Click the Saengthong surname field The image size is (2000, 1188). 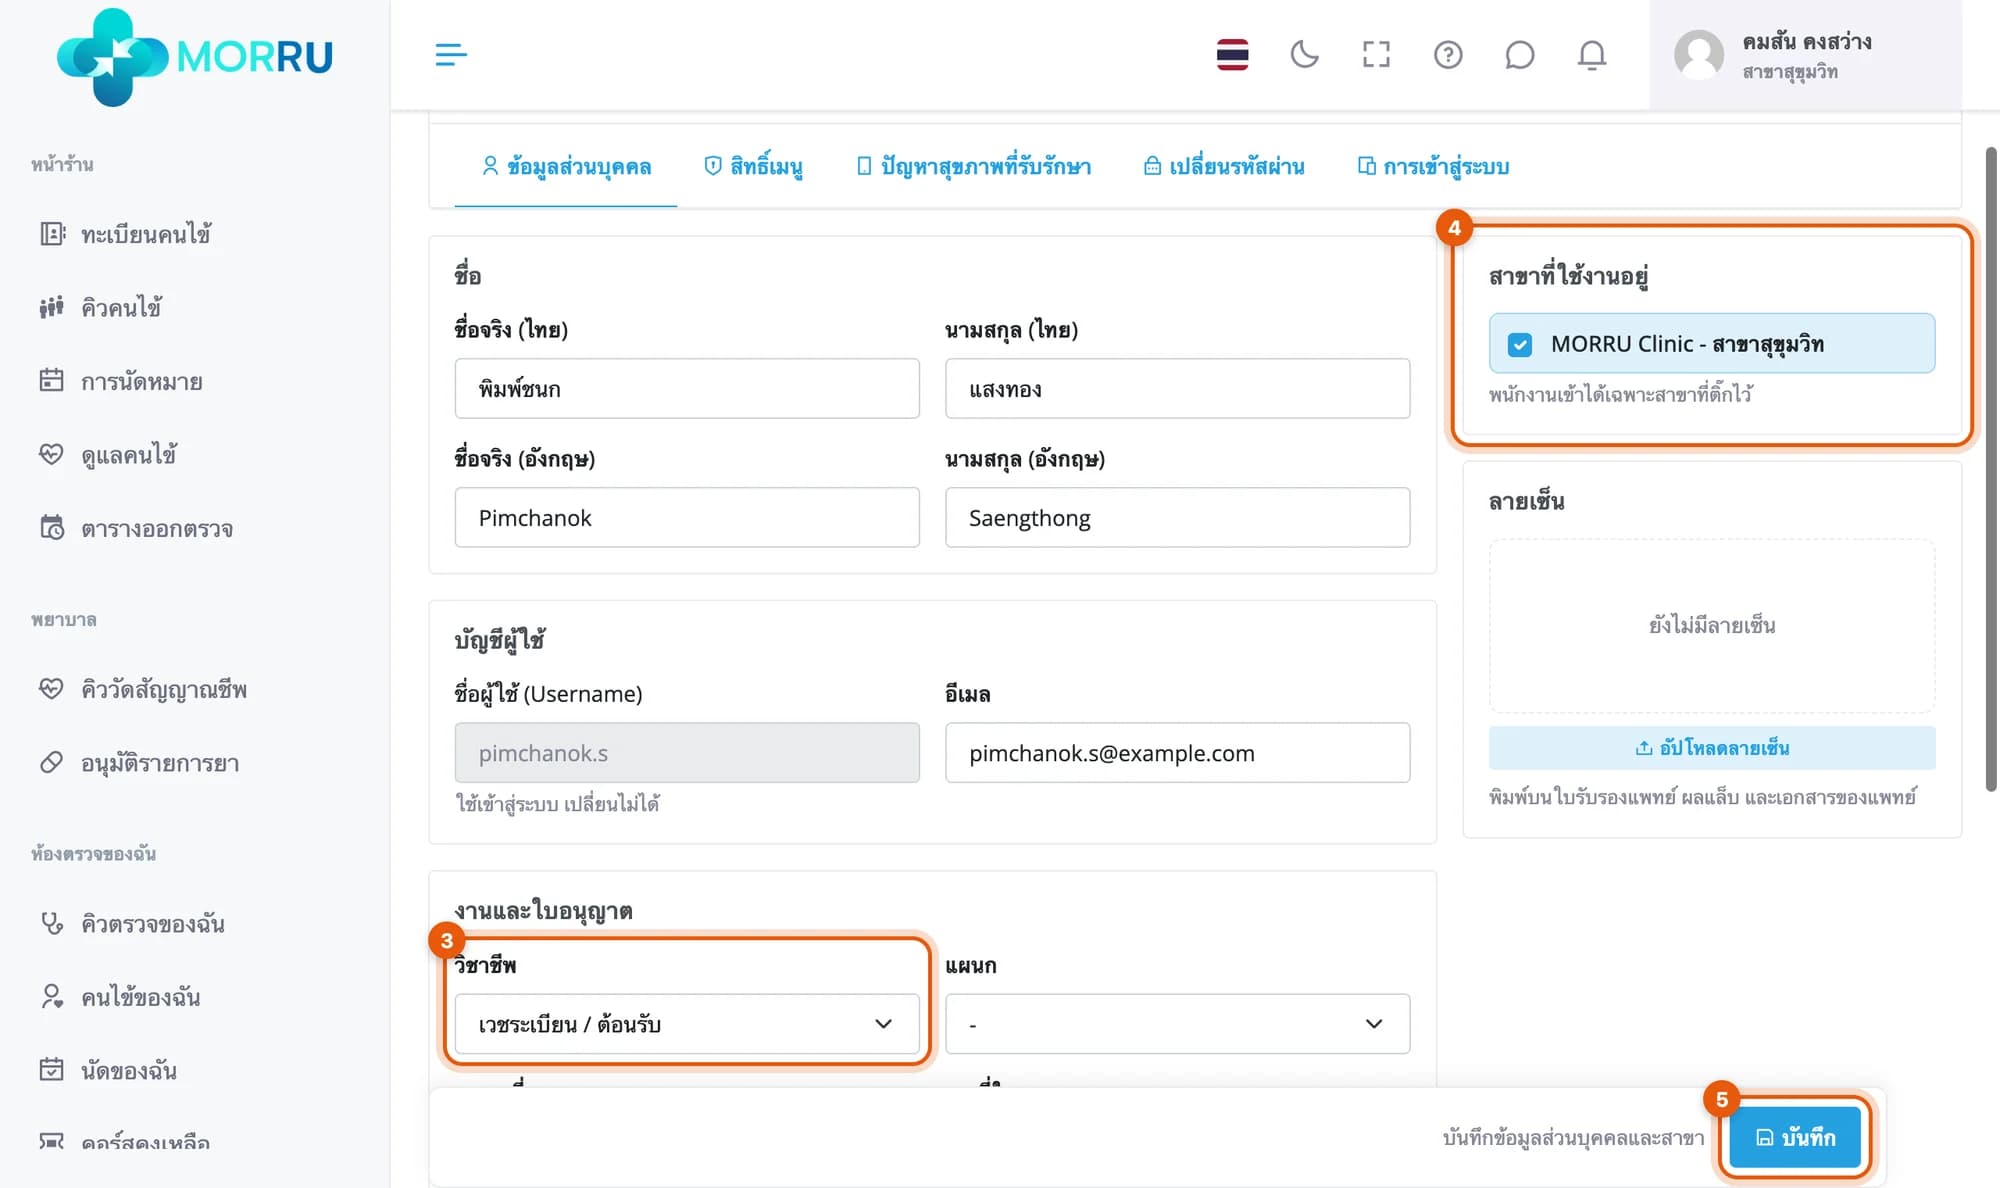(x=1177, y=517)
